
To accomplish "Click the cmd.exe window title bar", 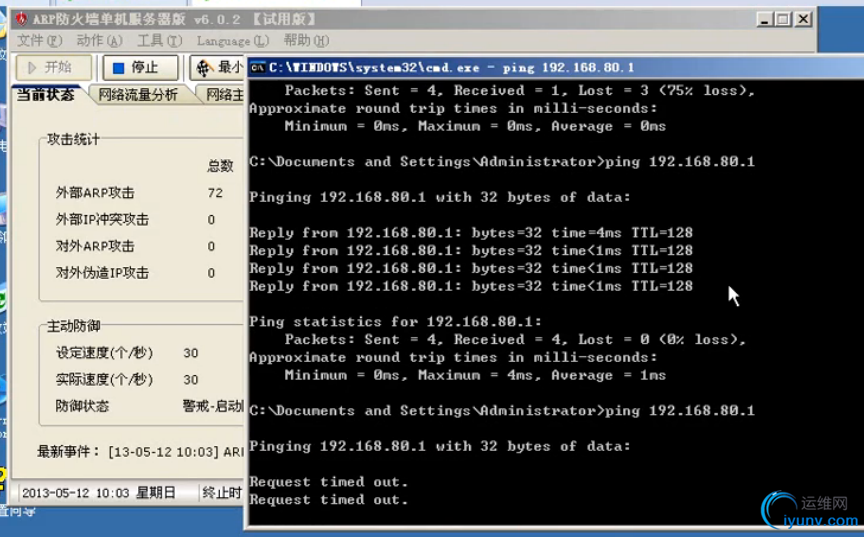I will pos(555,68).
